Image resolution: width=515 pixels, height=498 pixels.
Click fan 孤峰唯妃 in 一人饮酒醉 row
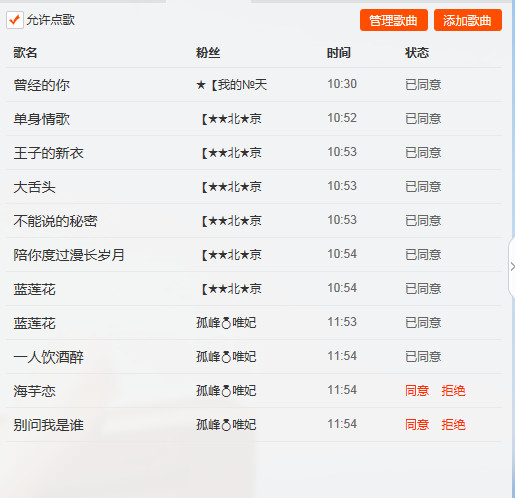[x=226, y=357]
